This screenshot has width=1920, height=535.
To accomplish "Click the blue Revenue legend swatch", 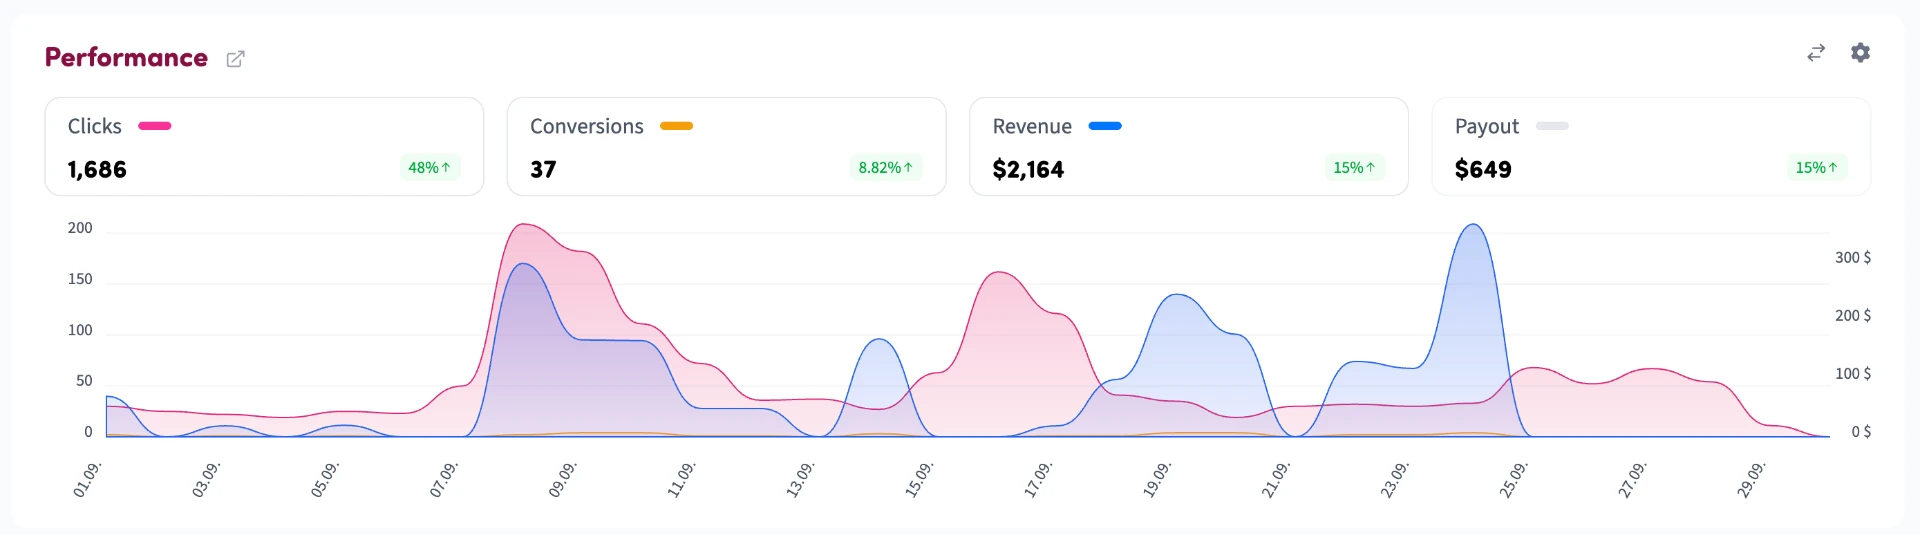I will pyautogui.click(x=1105, y=126).
